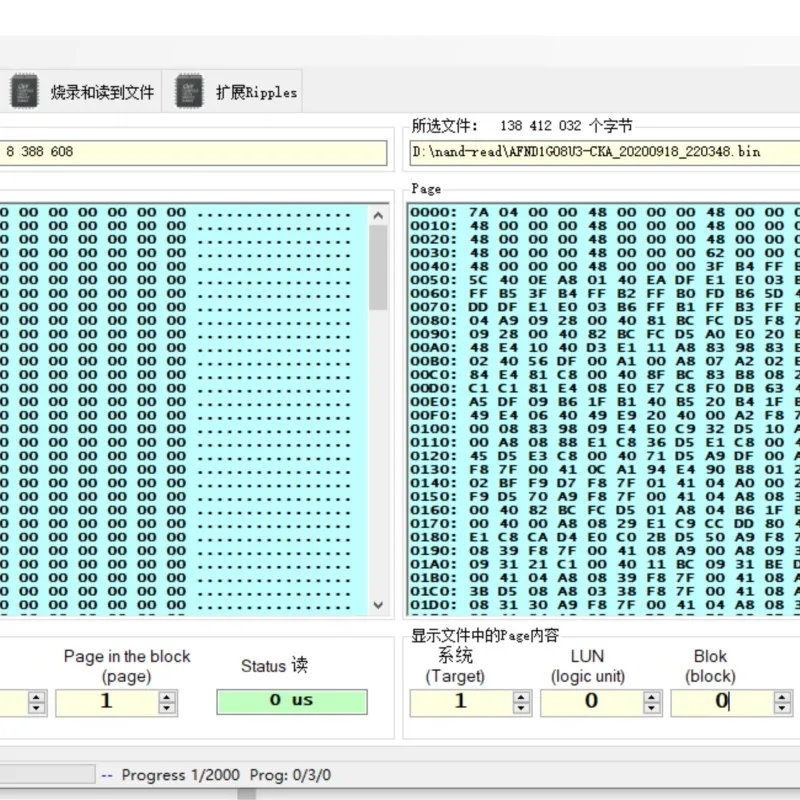Viewport: 800px width, 800px height.
Task: Decrease the Page in the block value
Action: pos(168,708)
